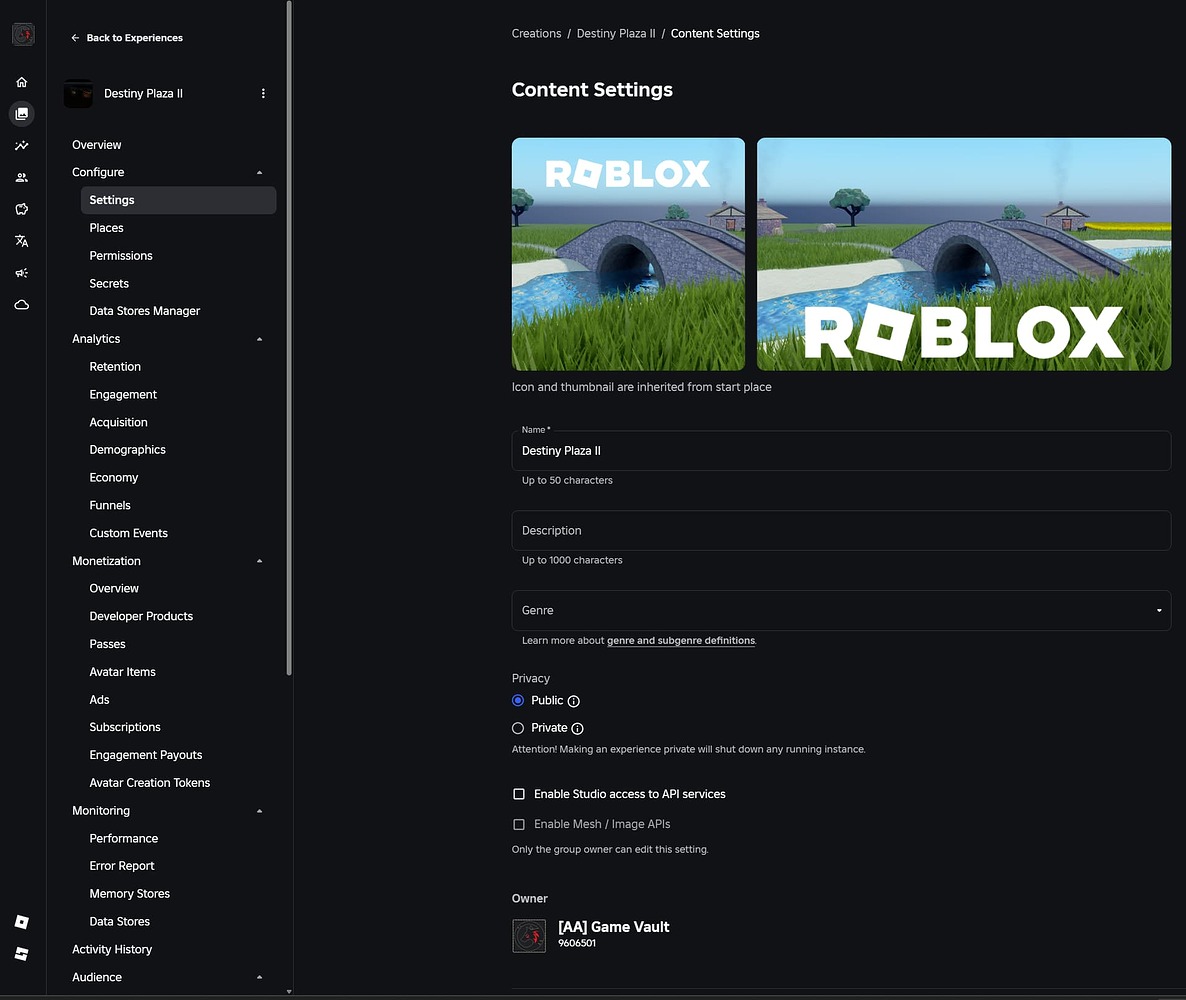Click the Roblox Studio icon at rail bottom
1186x1000 pixels.
click(x=22, y=954)
